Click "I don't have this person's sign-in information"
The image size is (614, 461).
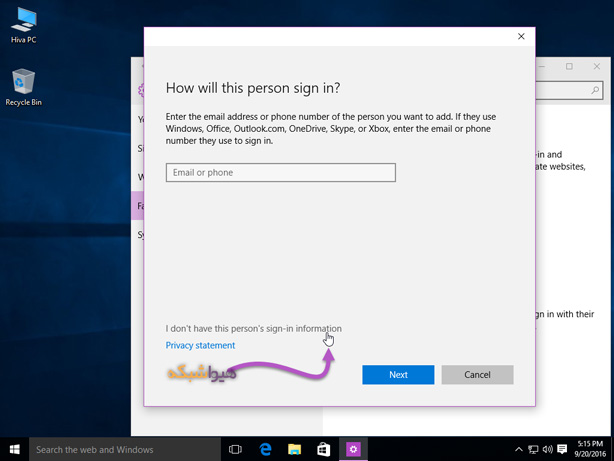point(253,328)
